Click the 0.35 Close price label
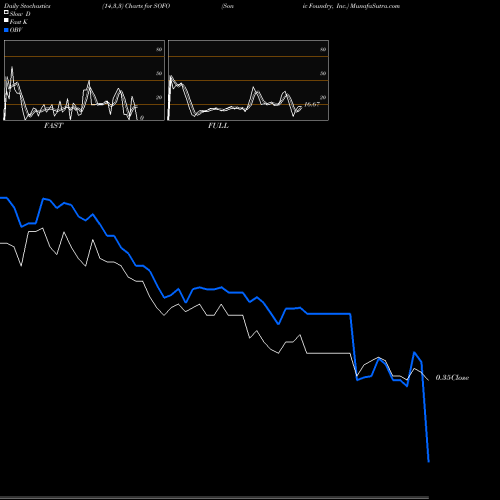Screen dimensions: 500x500 tap(452, 378)
